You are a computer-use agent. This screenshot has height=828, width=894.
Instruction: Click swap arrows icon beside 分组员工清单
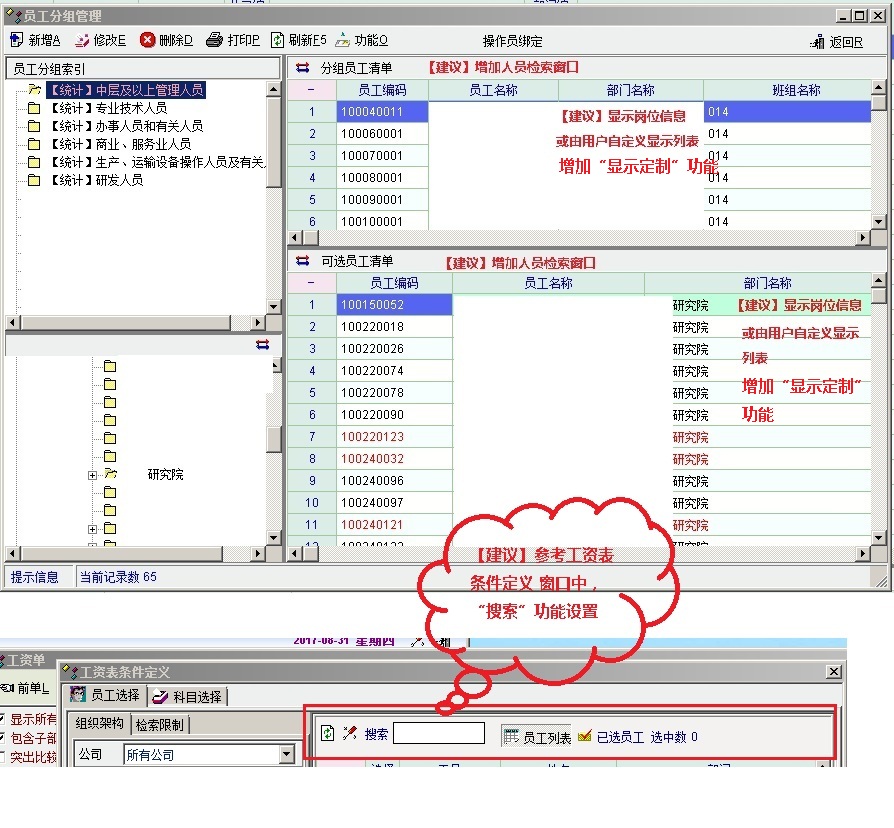tap(303, 68)
